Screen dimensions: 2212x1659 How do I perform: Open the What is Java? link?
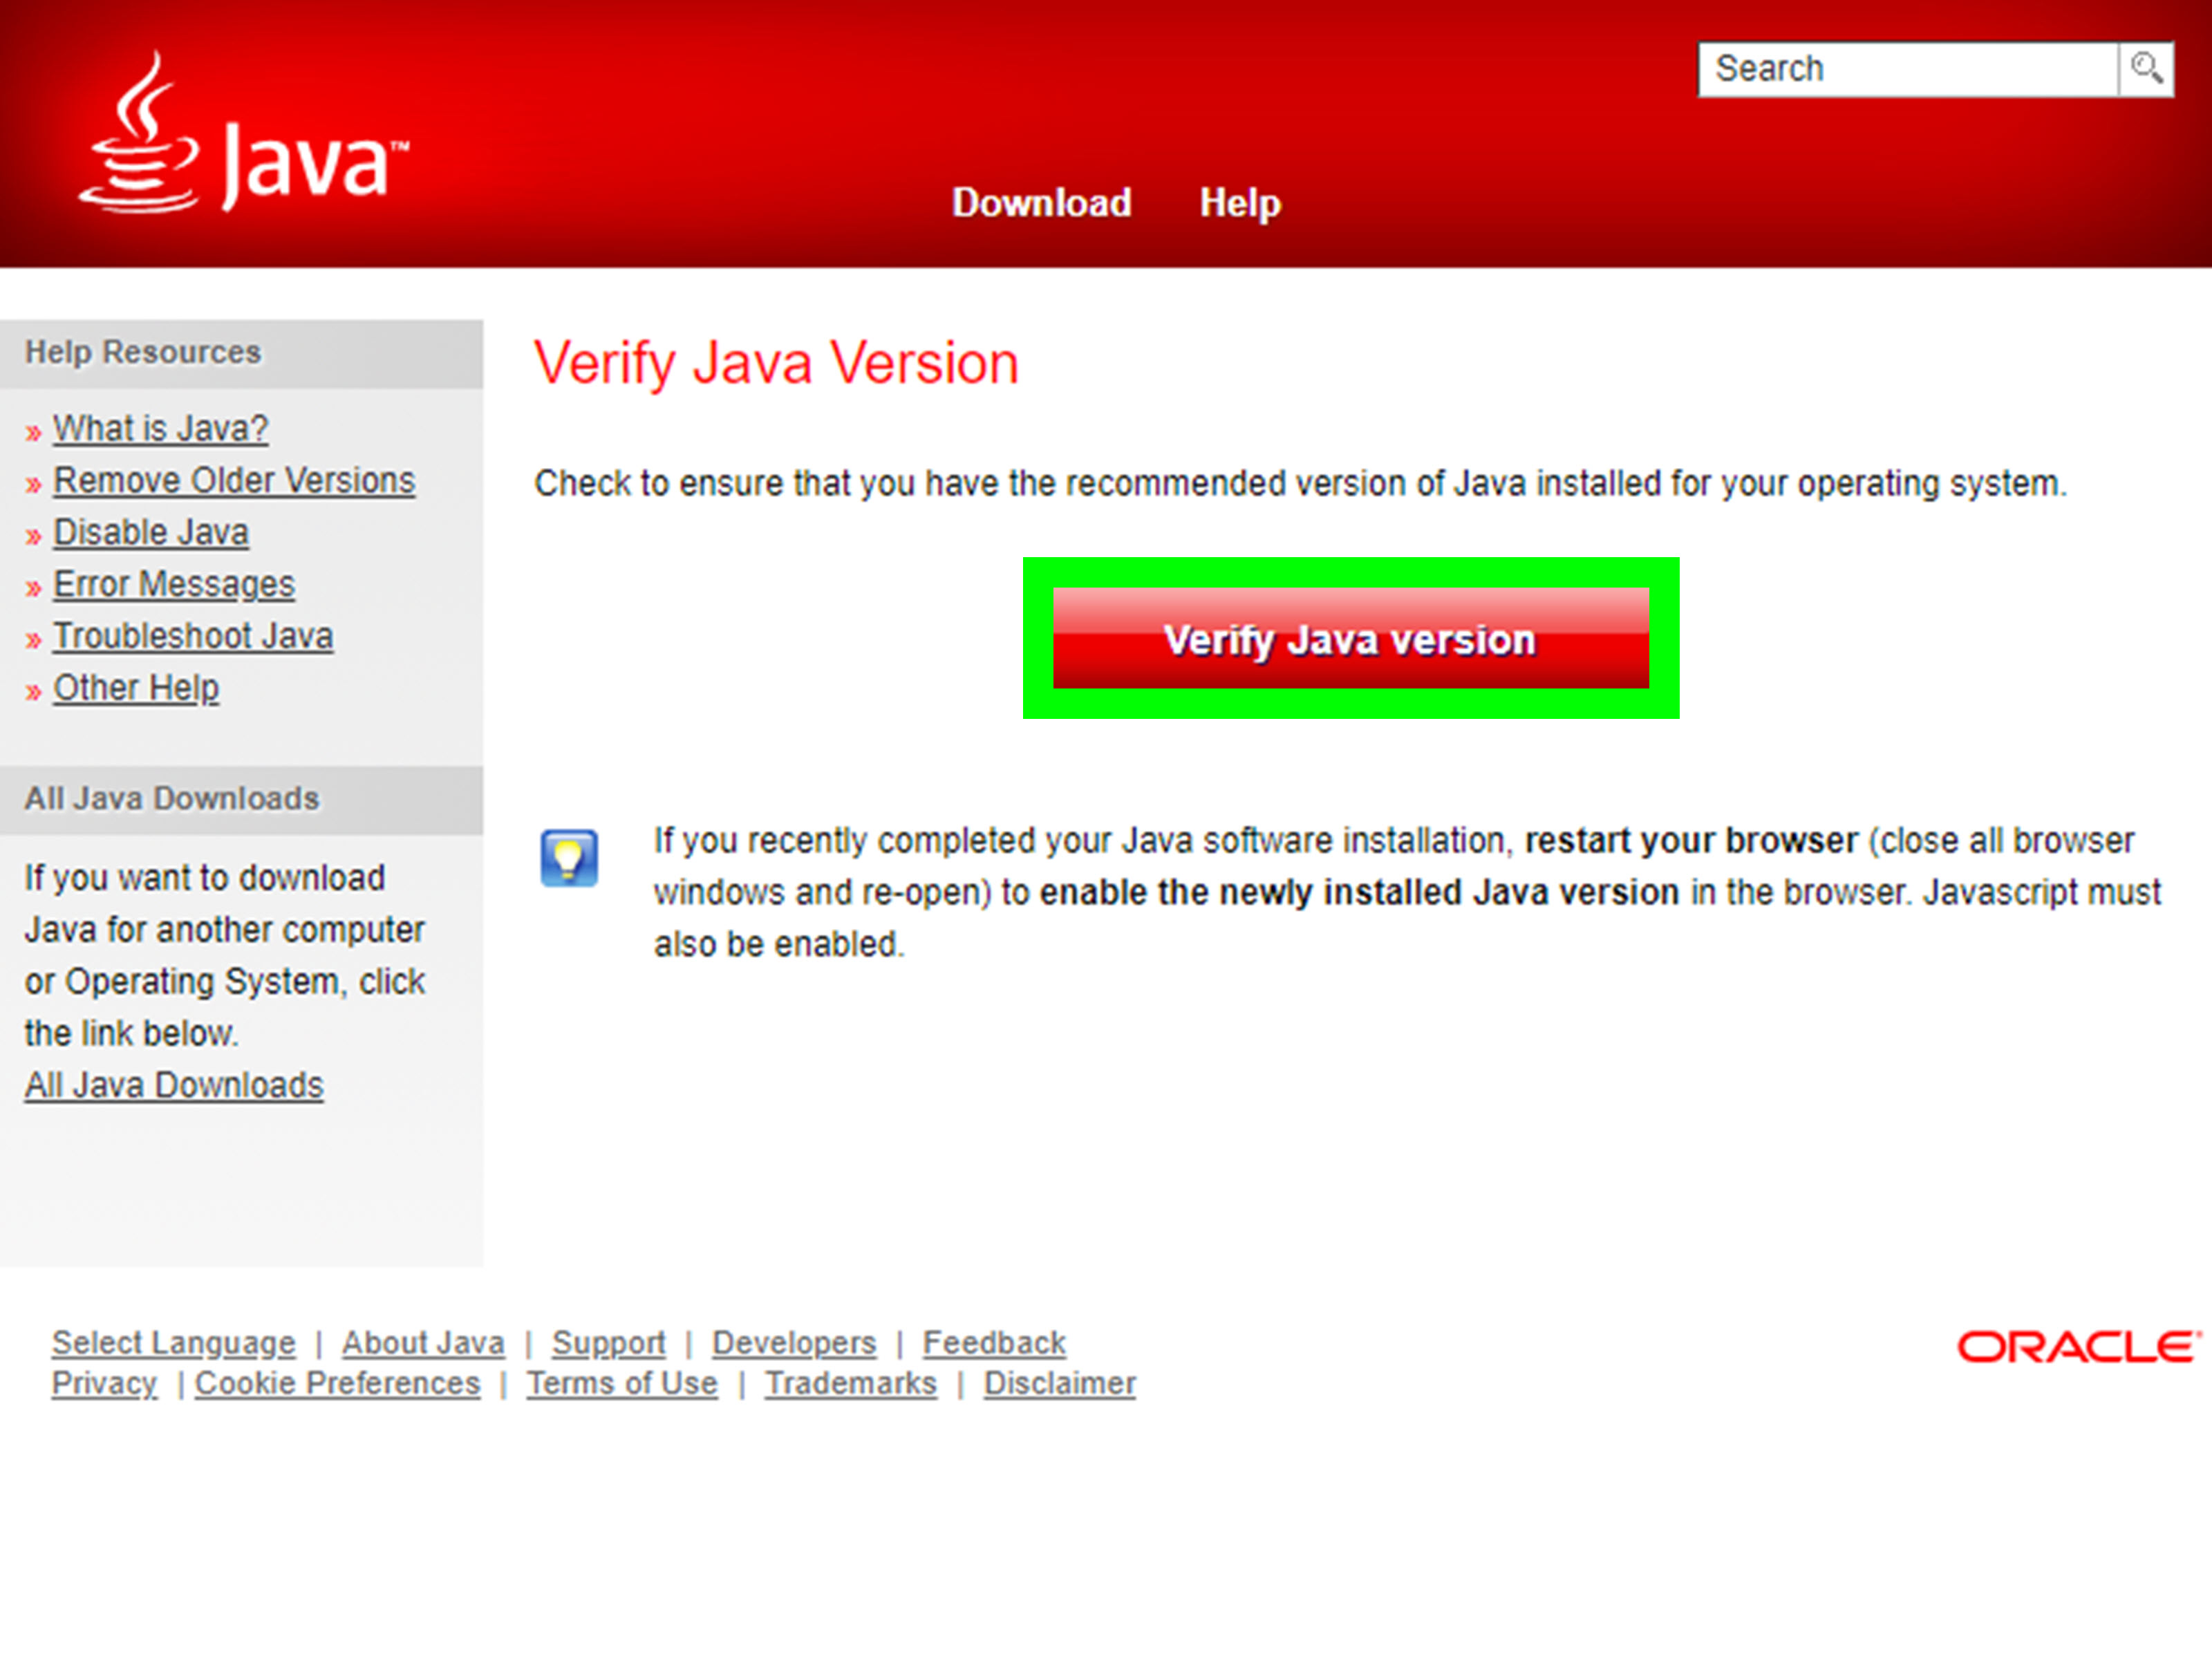coord(160,429)
